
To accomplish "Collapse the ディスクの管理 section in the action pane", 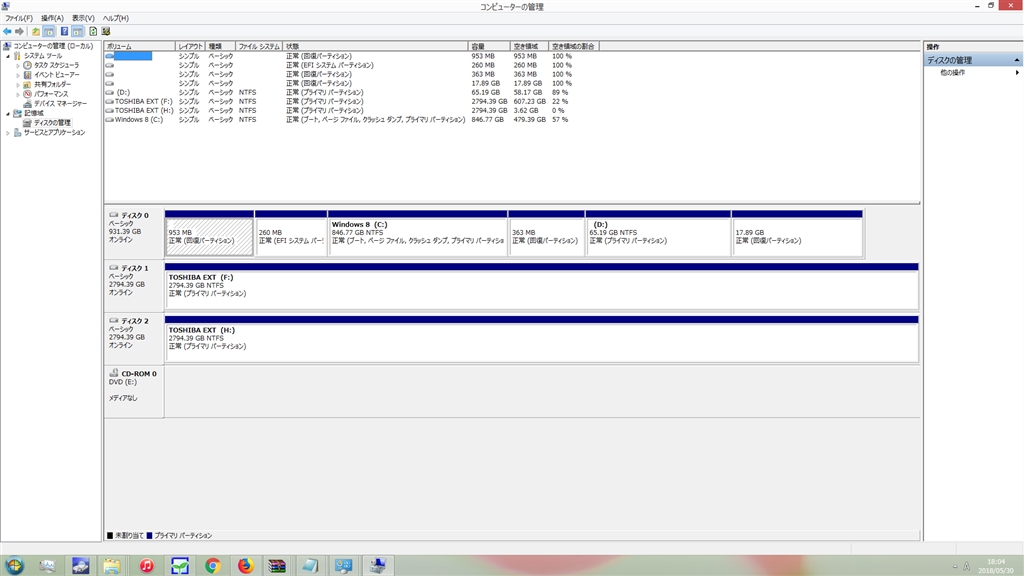I will pyautogui.click(x=1016, y=60).
